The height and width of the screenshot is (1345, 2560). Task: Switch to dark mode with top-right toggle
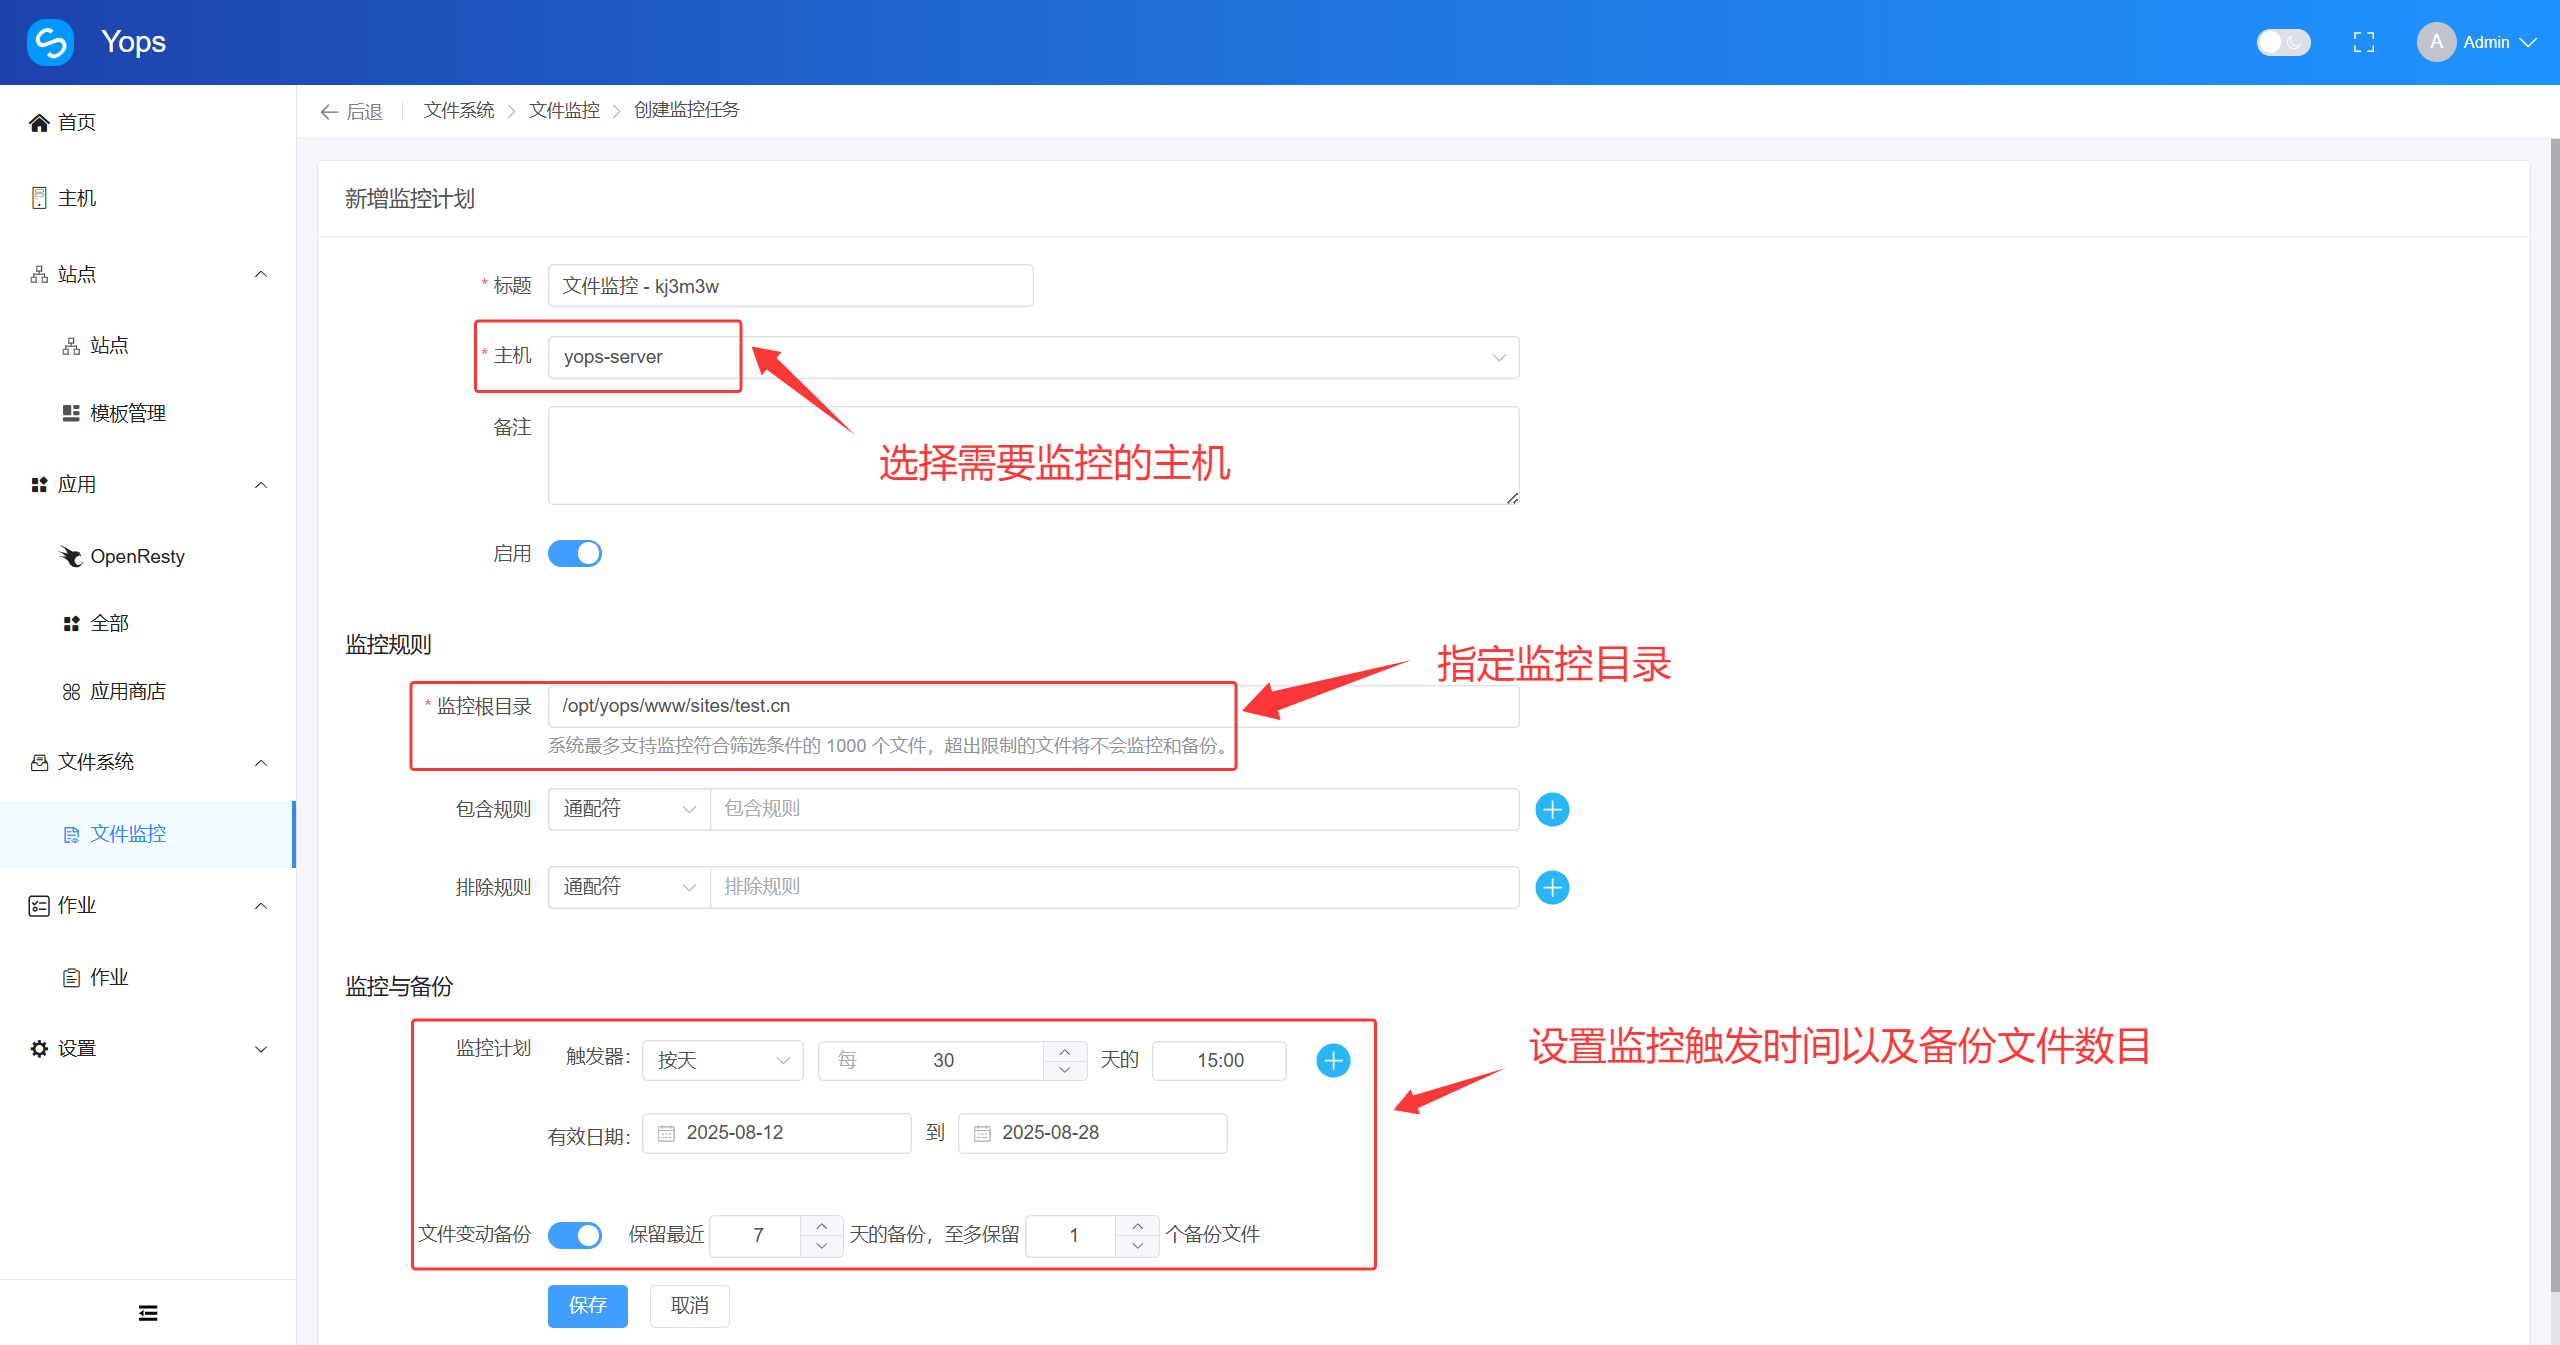[2283, 42]
